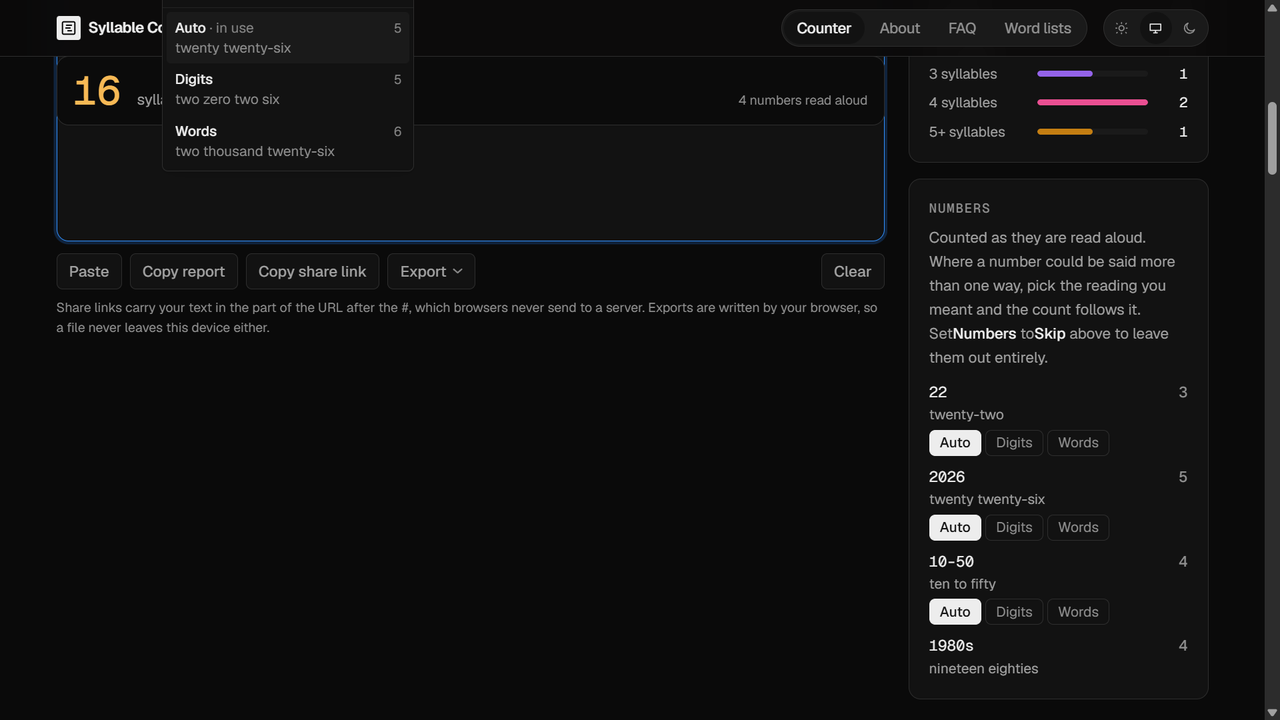Open Word lists page
1280x720 pixels.
point(1038,28)
